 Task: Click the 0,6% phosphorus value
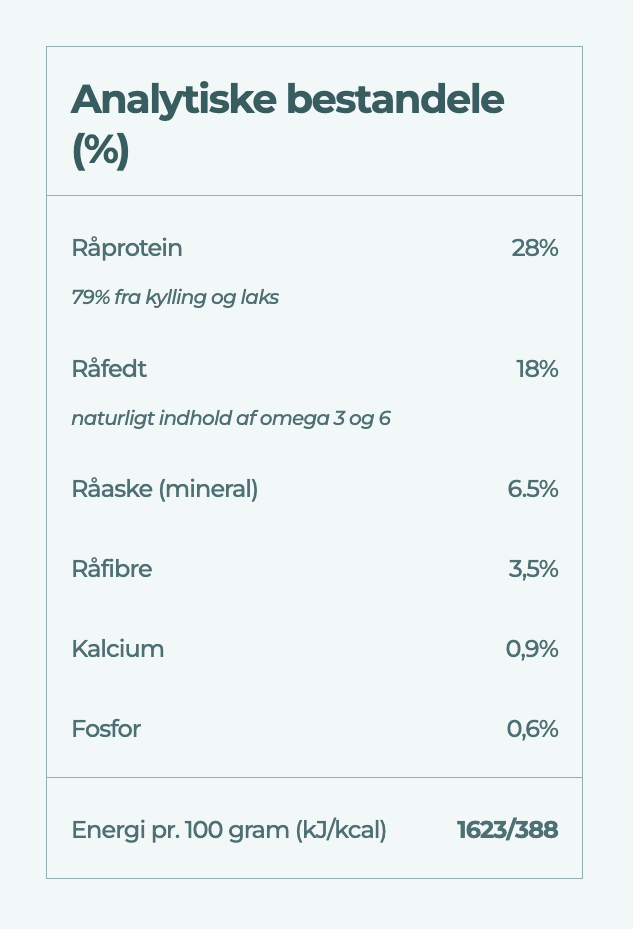click(533, 729)
